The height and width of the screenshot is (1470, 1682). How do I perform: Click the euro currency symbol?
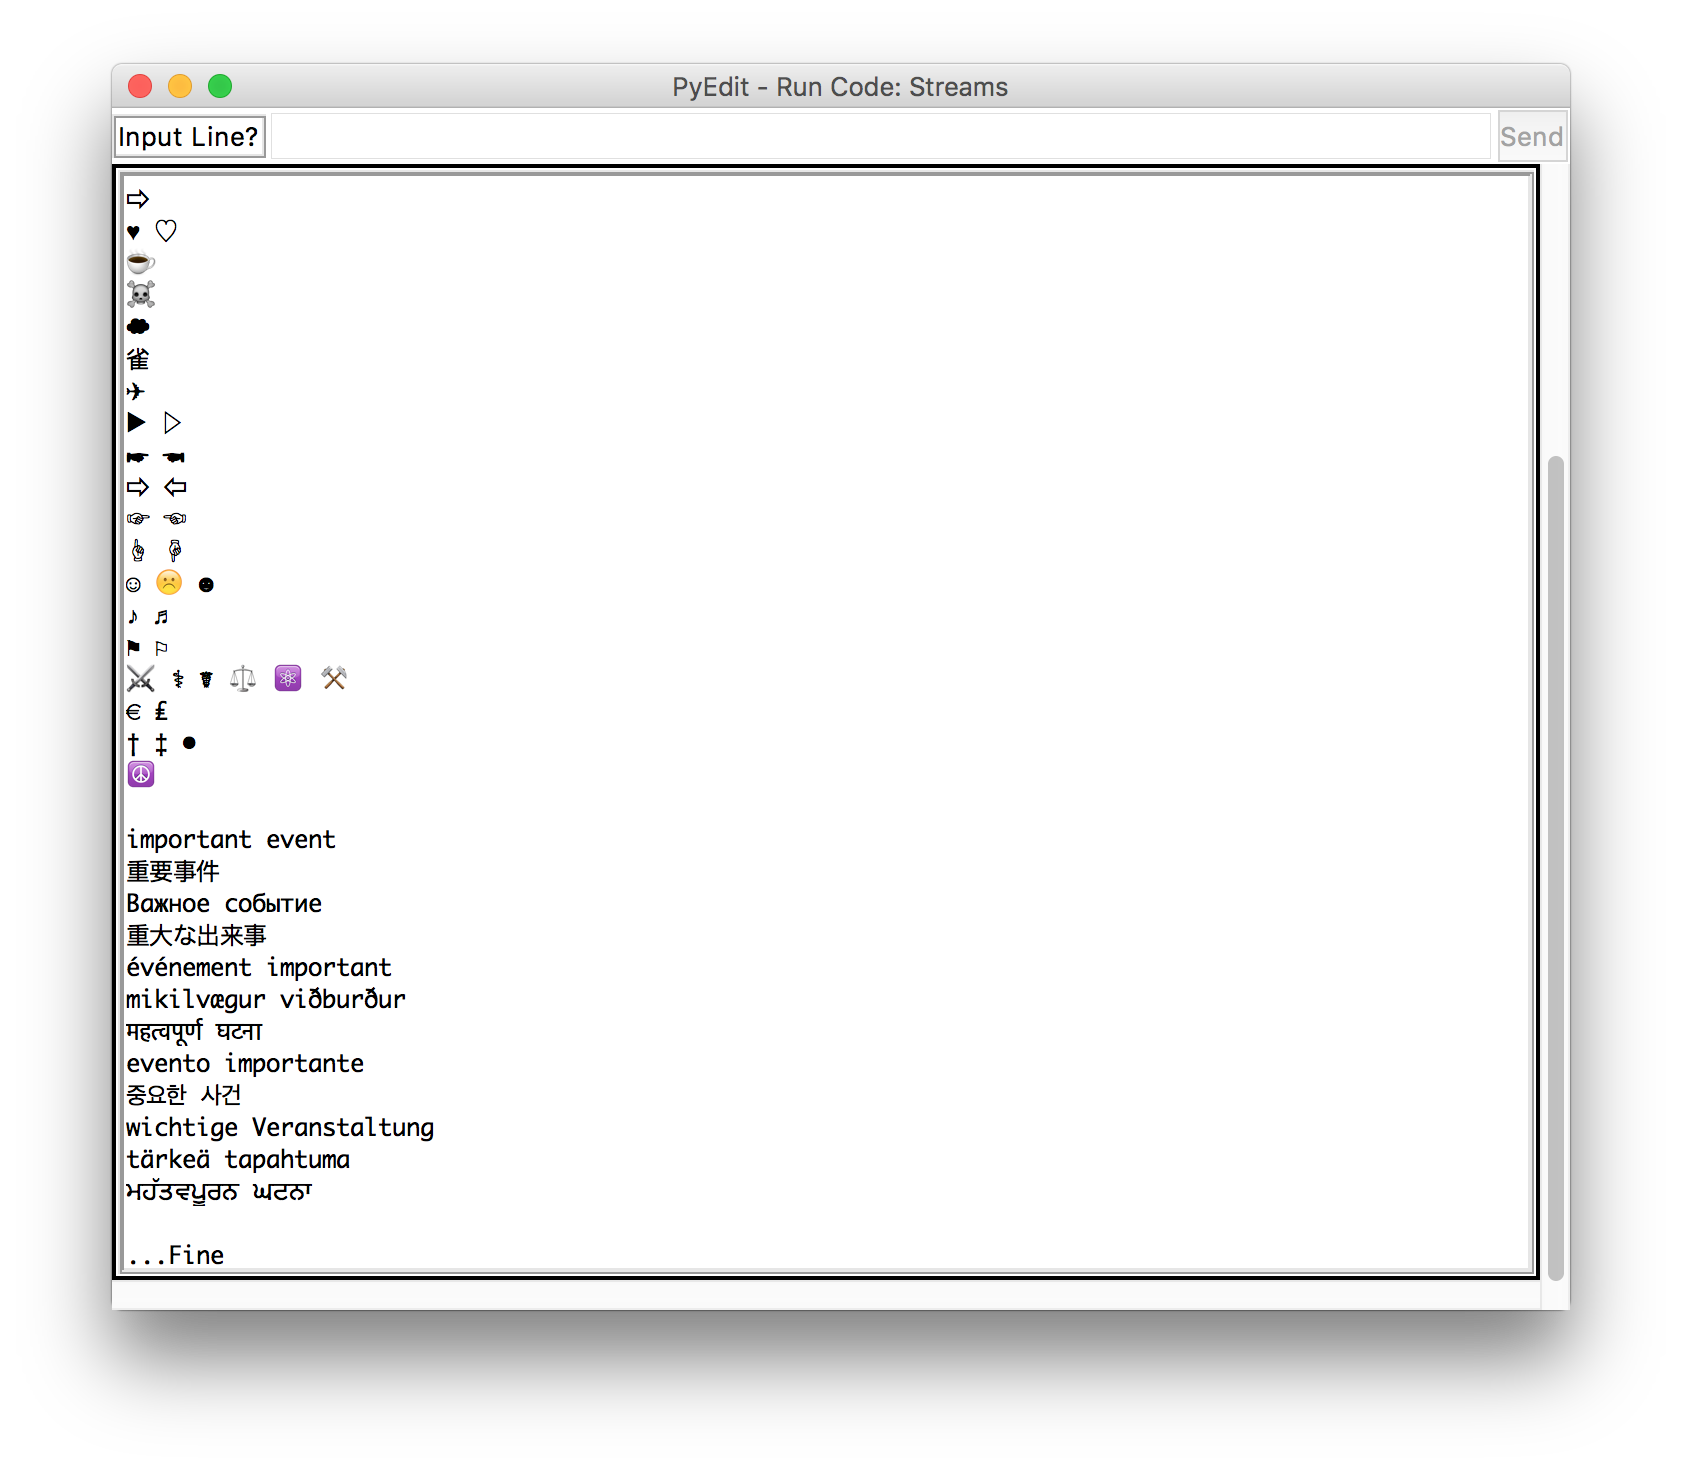tap(133, 711)
